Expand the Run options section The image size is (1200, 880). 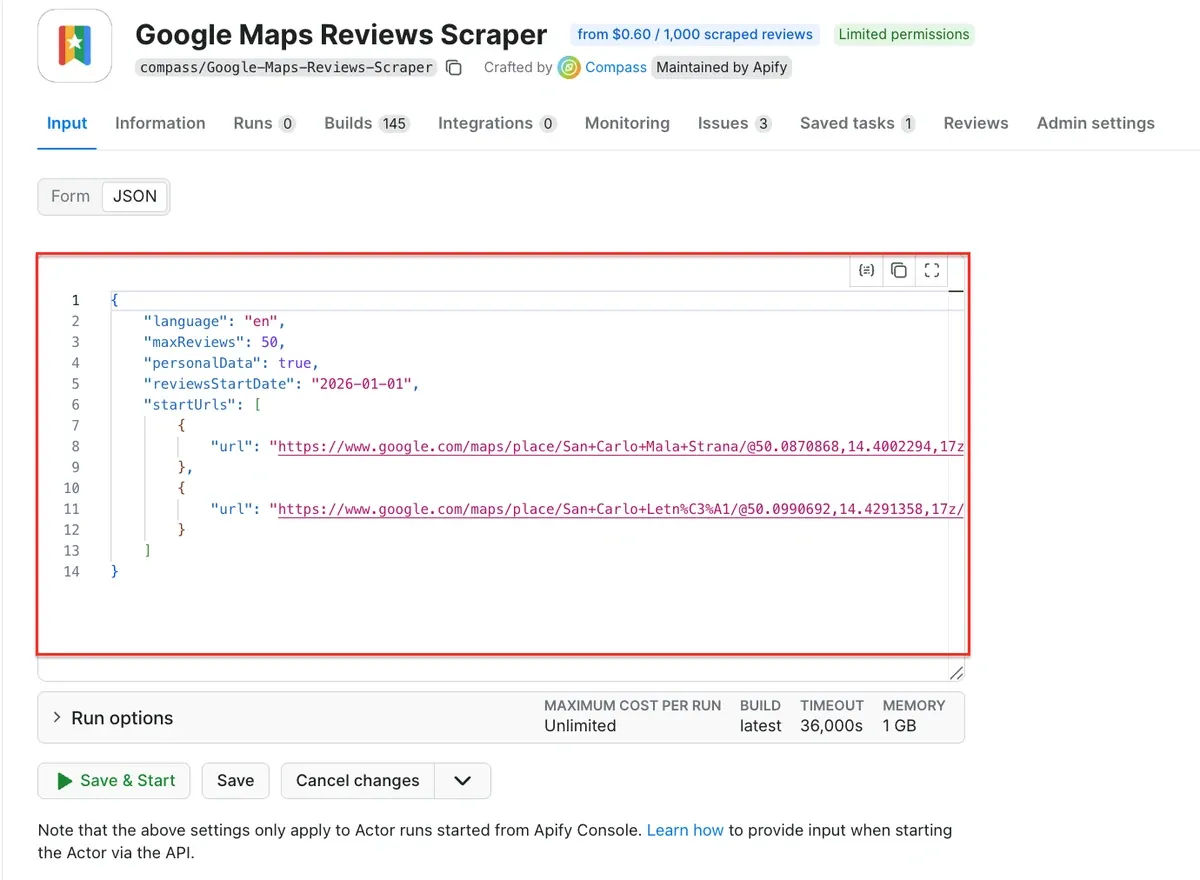(x=501, y=718)
